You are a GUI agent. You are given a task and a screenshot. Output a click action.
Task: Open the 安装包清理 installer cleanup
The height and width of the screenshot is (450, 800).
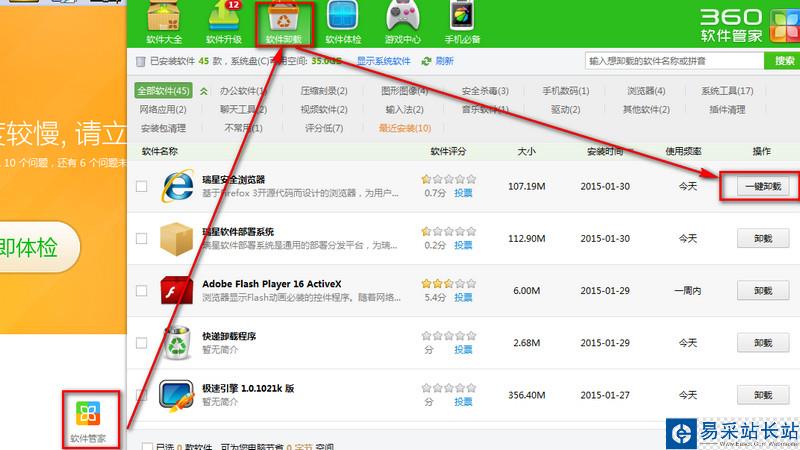click(x=163, y=129)
